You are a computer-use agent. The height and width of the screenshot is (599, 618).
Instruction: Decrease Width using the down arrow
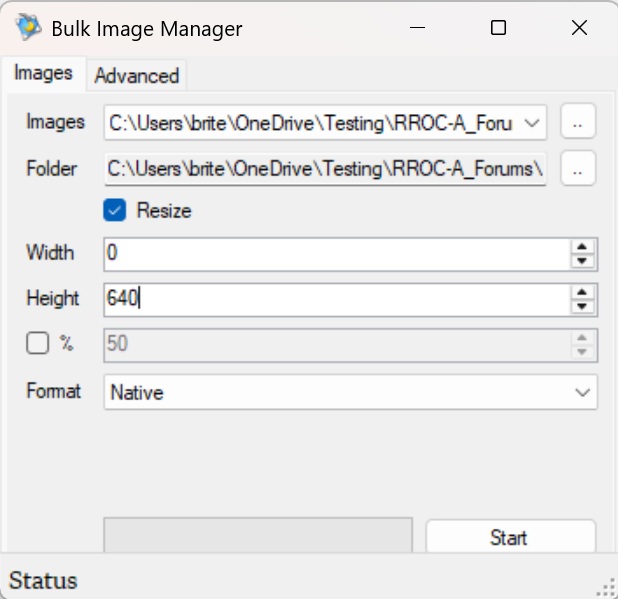582,261
